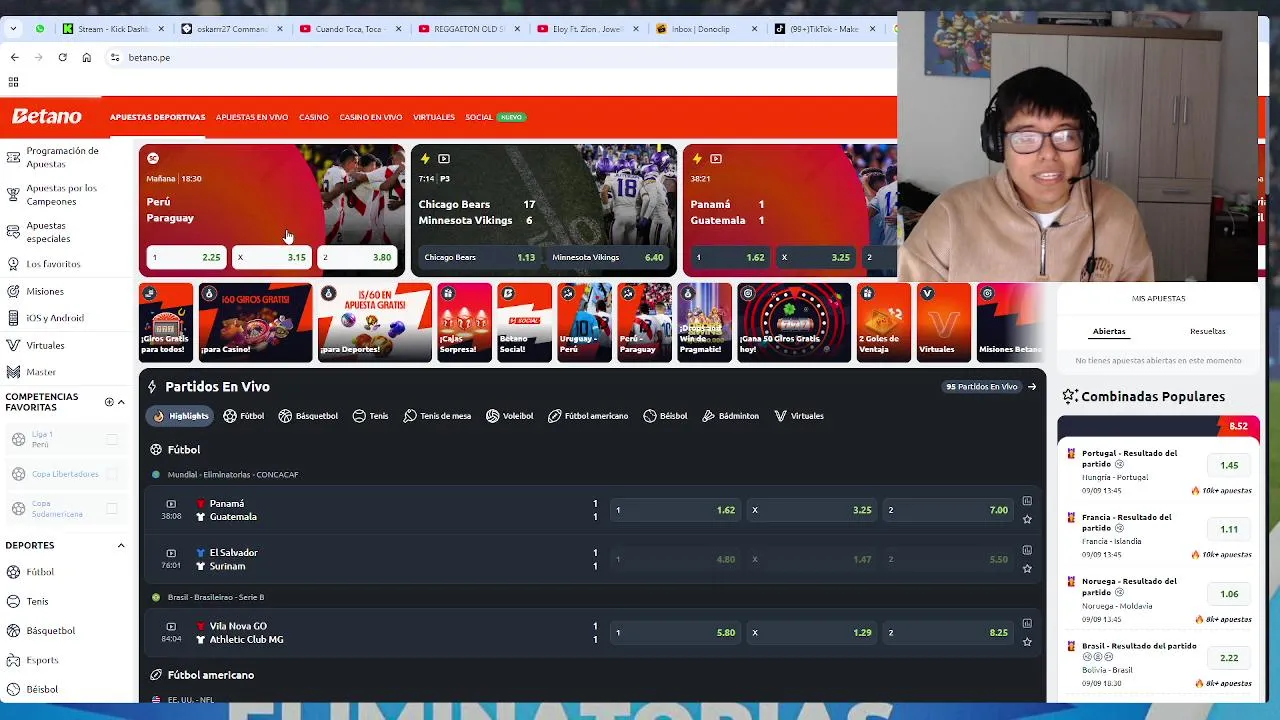Open live stream icon for Panamá row
This screenshot has width=1280, height=720.
coord(171,504)
